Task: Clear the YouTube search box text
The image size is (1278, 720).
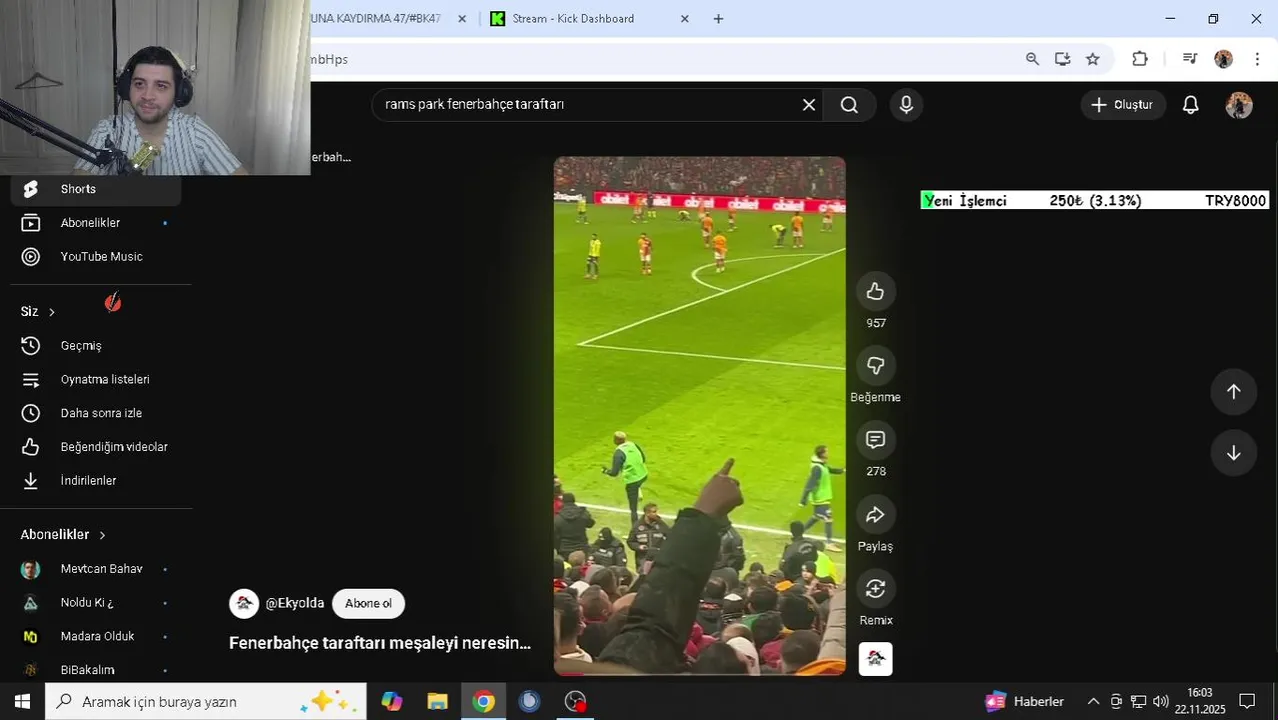Action: pos(809,105)
